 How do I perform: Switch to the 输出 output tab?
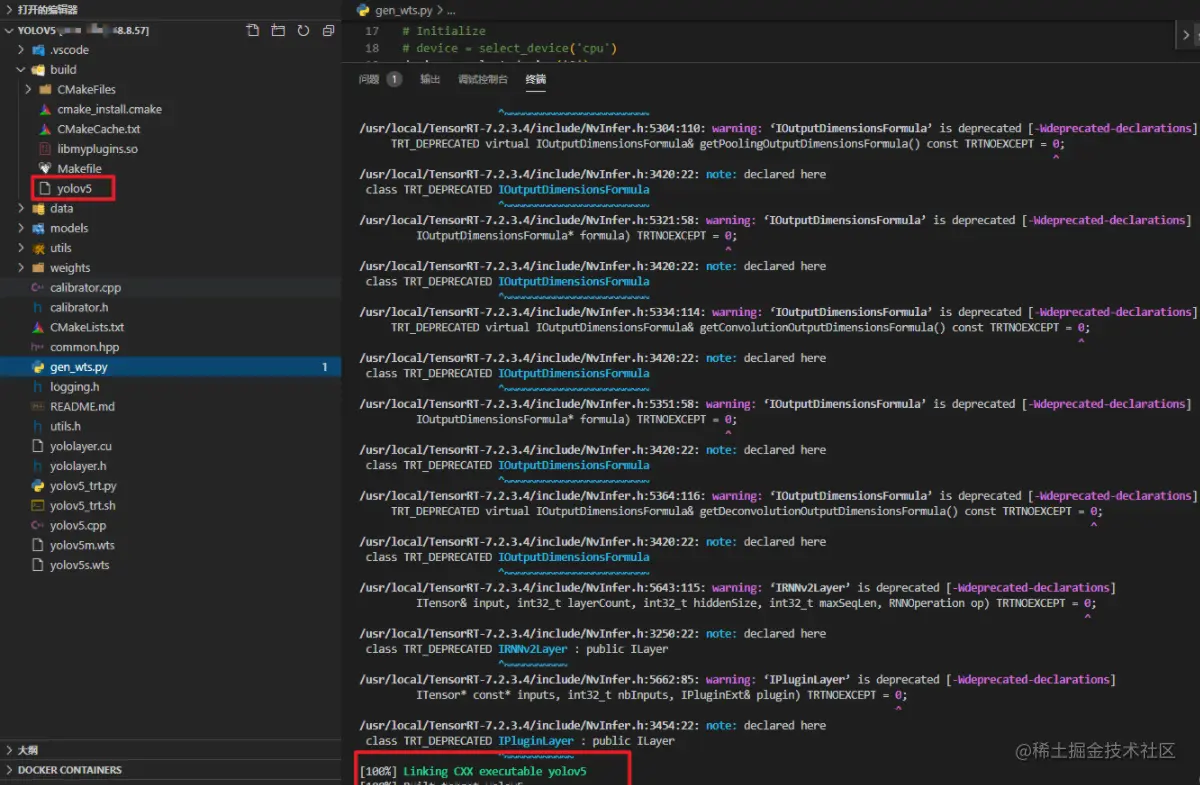[430, 79]
